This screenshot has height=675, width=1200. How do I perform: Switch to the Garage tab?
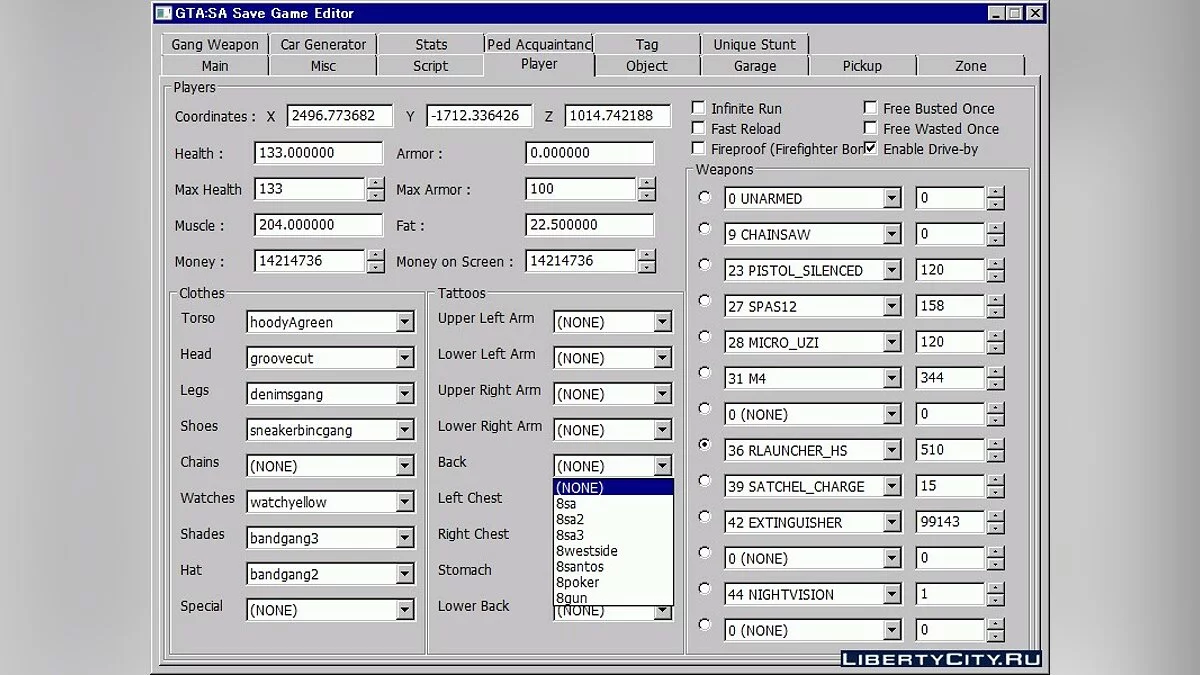(x=755, y=65)
